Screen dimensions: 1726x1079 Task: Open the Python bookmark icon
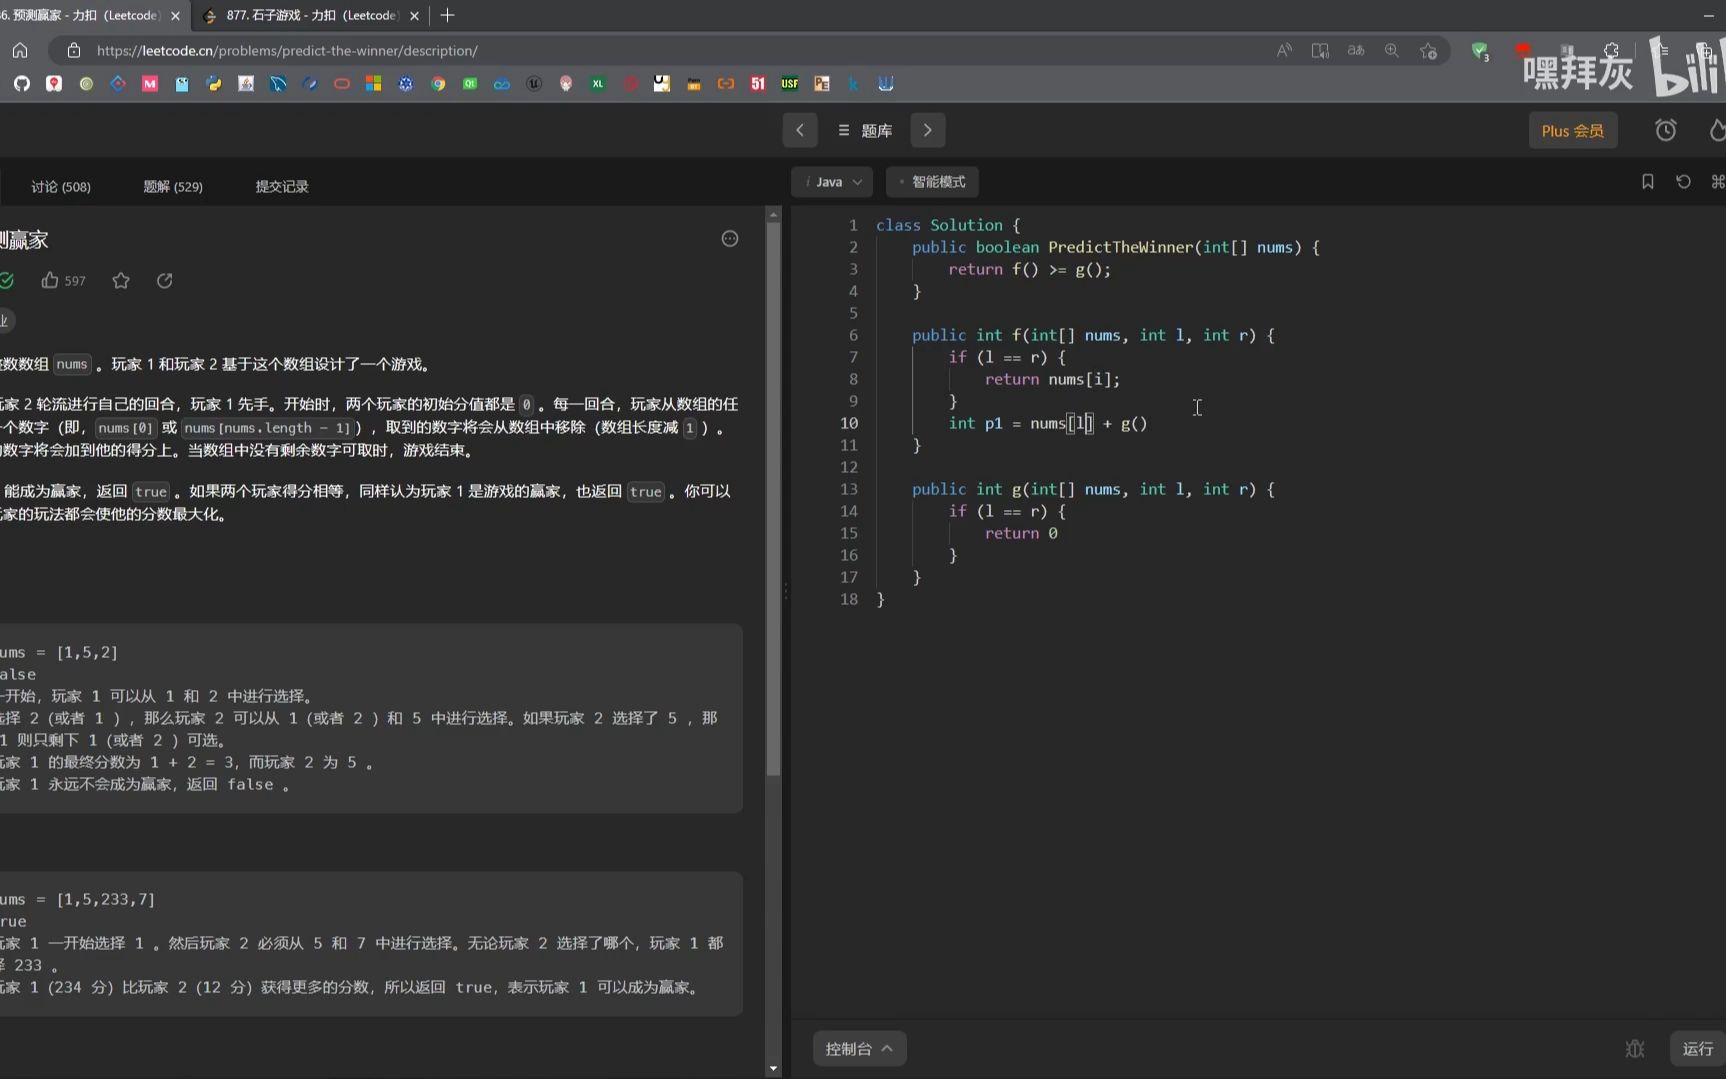[214, 84]
